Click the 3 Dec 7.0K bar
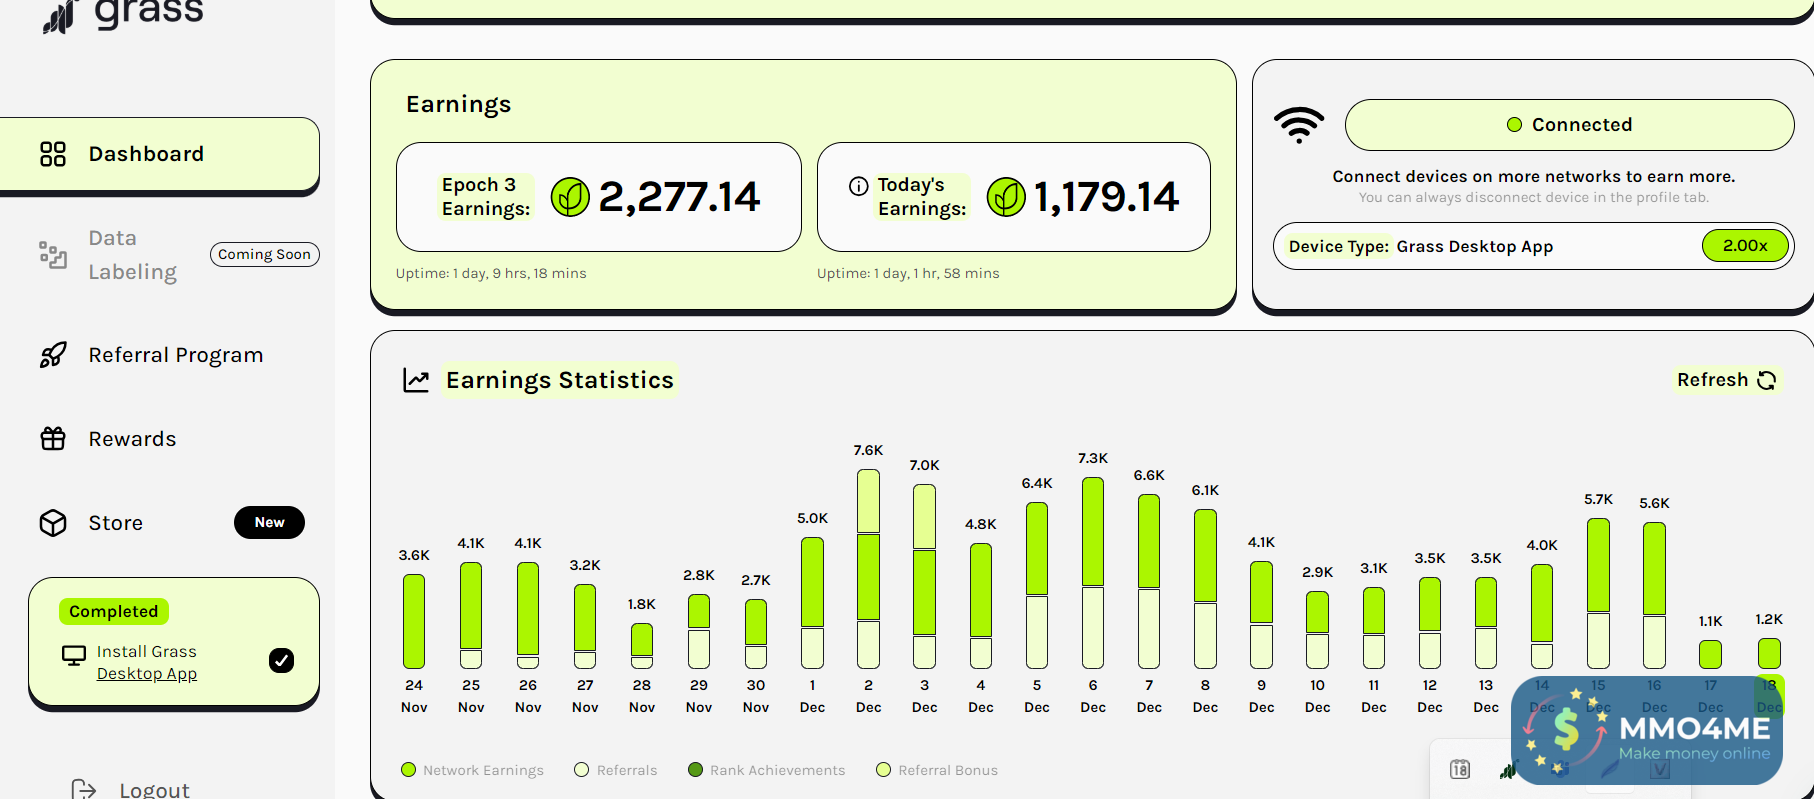 tap(924, 577)
